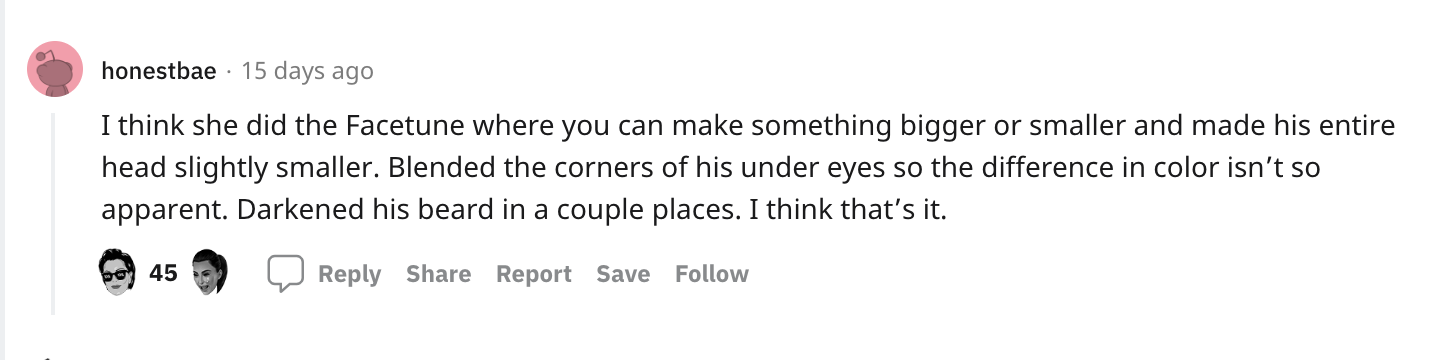Save this comment
The height and width of the screenshot is (360, 1447).
(623, 274)
